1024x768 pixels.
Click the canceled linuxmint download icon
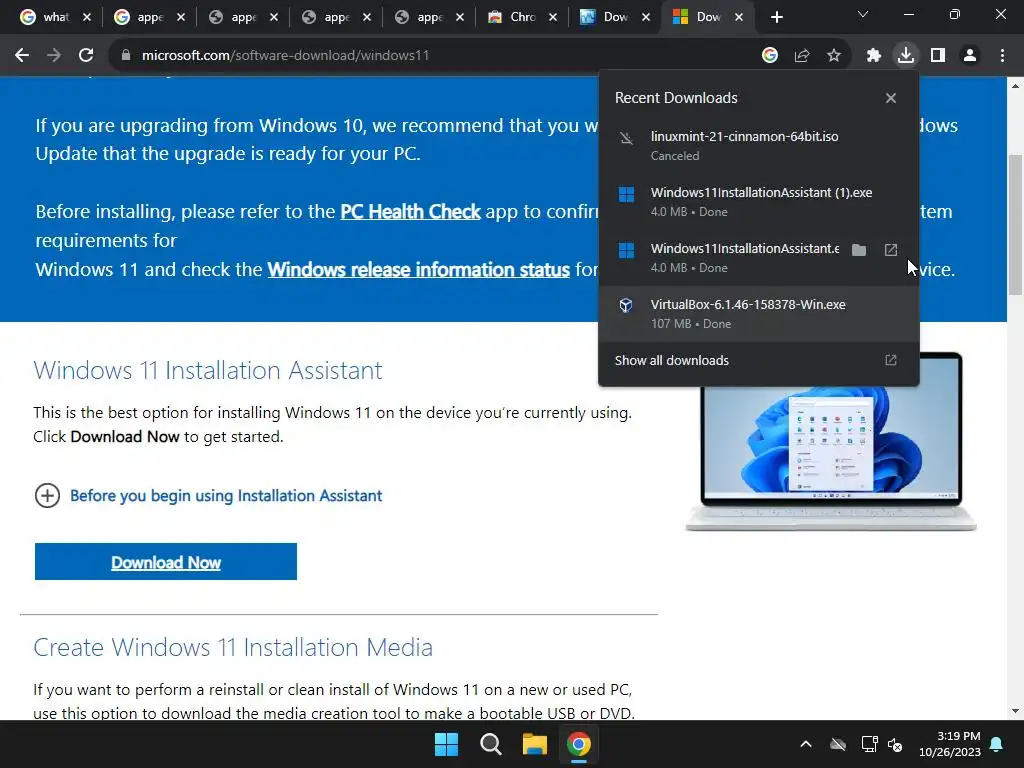click(x=626, y=138)
